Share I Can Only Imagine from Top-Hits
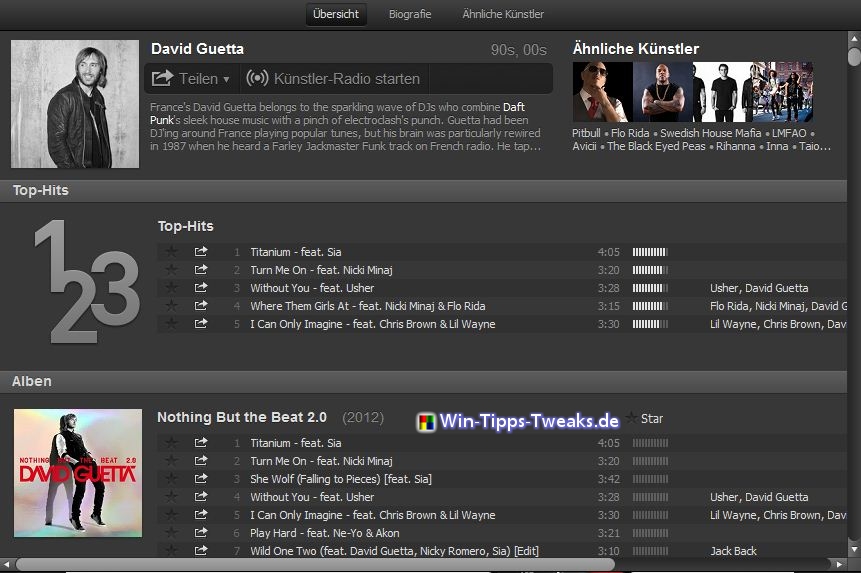Viewport: 861px width, 573px height. click(201, 324)
